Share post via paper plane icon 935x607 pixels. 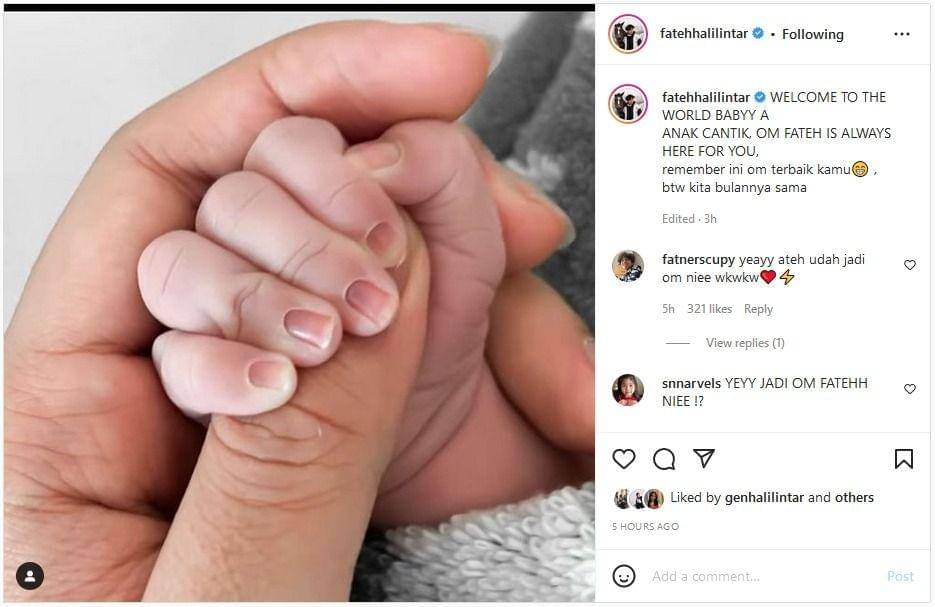coord(704,458)
